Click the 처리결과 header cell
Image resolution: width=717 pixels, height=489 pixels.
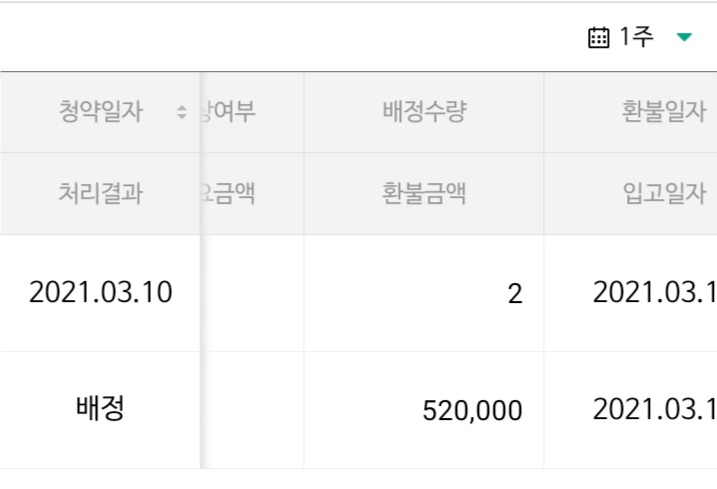click(x=100, y=194)
